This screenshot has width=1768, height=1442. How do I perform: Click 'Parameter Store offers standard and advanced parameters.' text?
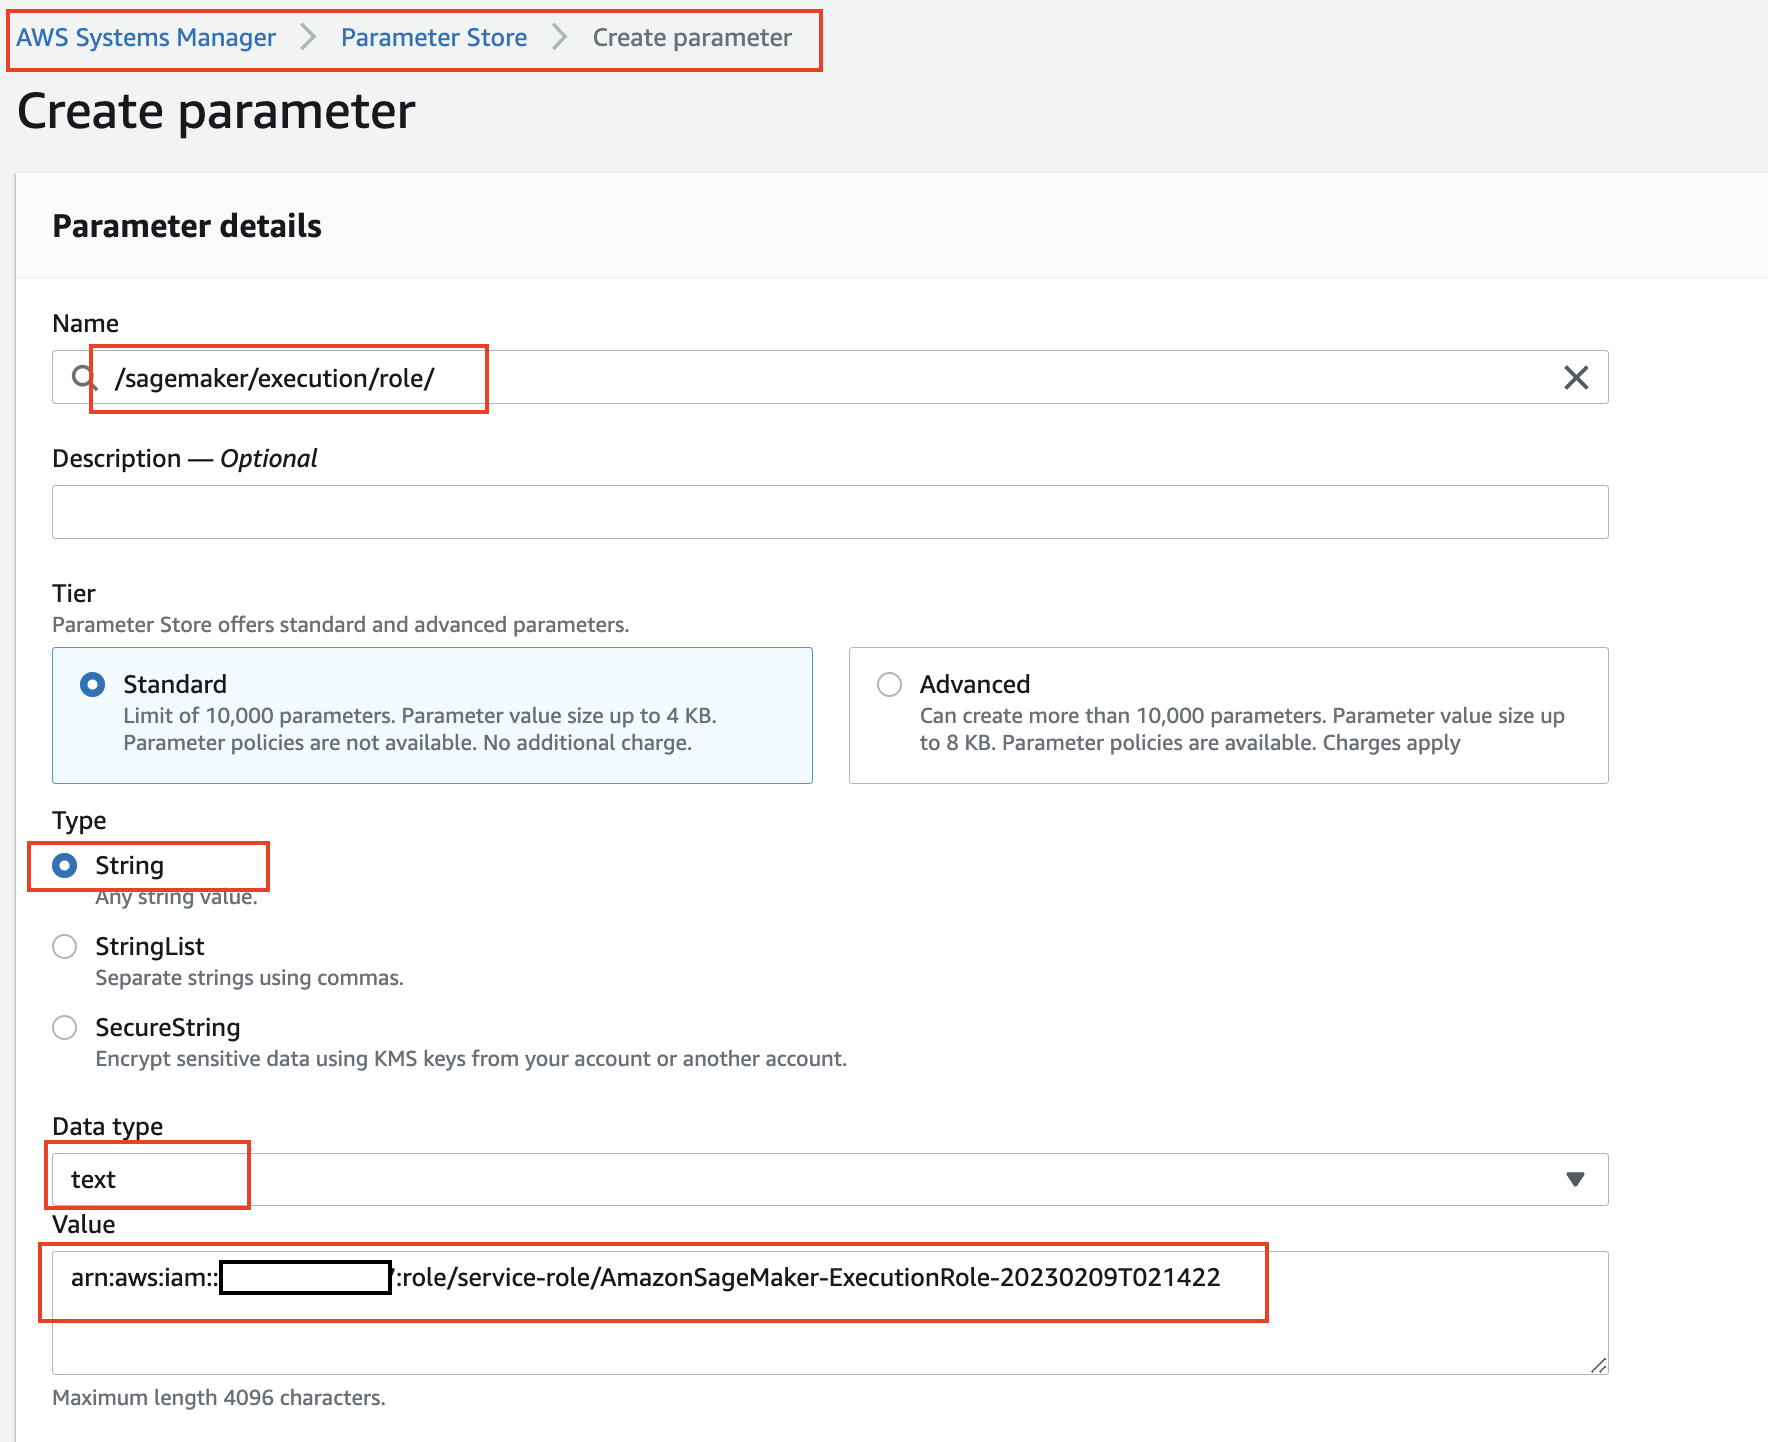(340, 625)
